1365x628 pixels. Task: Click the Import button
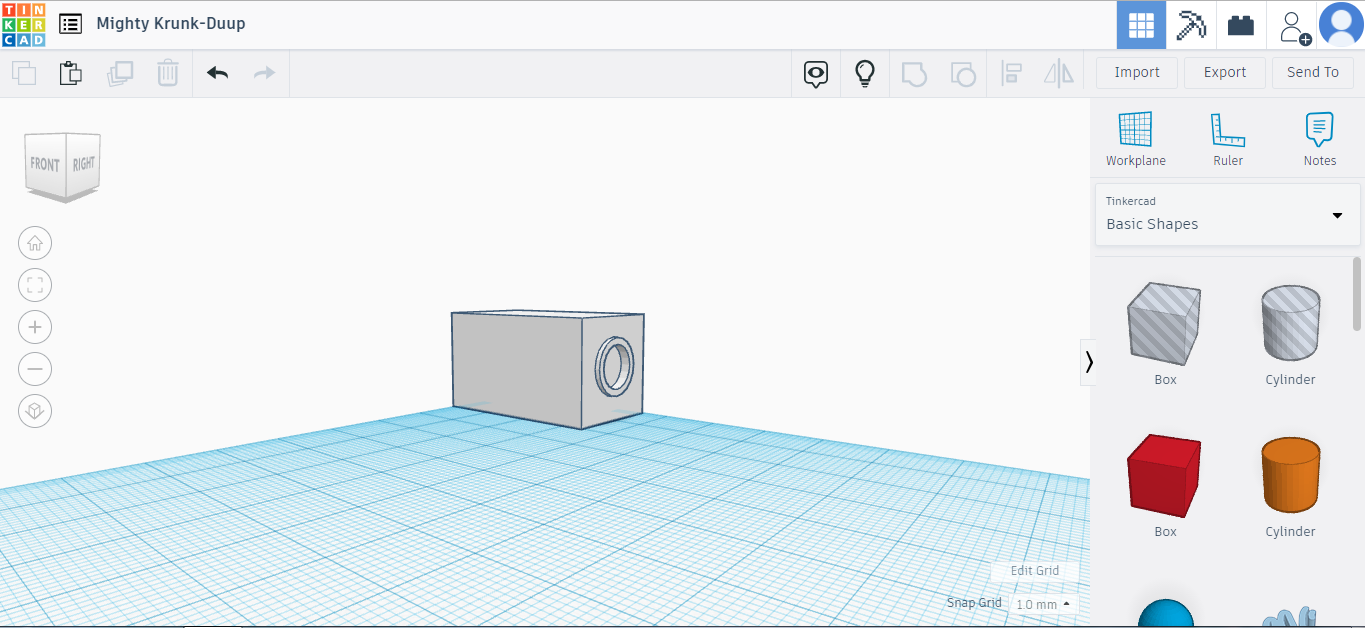coord(1137,72)
